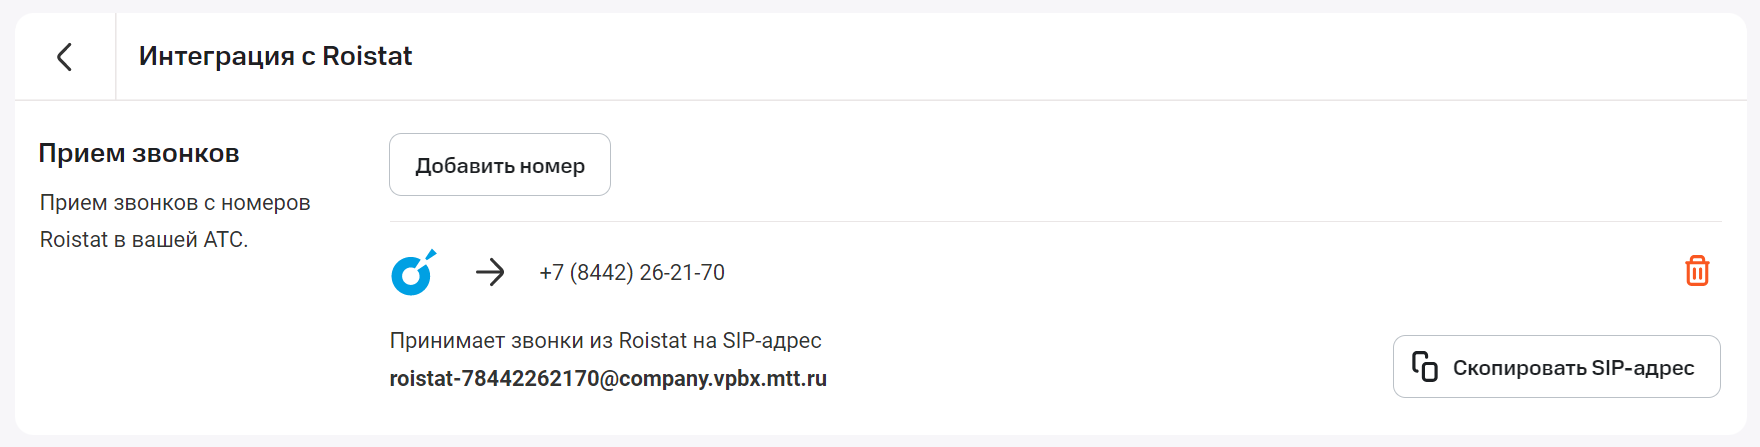Image resolution: width=1760 pixels, height=447 pixels.
Task: Click the divider line below "Добавить номер"
Action: (1055, 221)
